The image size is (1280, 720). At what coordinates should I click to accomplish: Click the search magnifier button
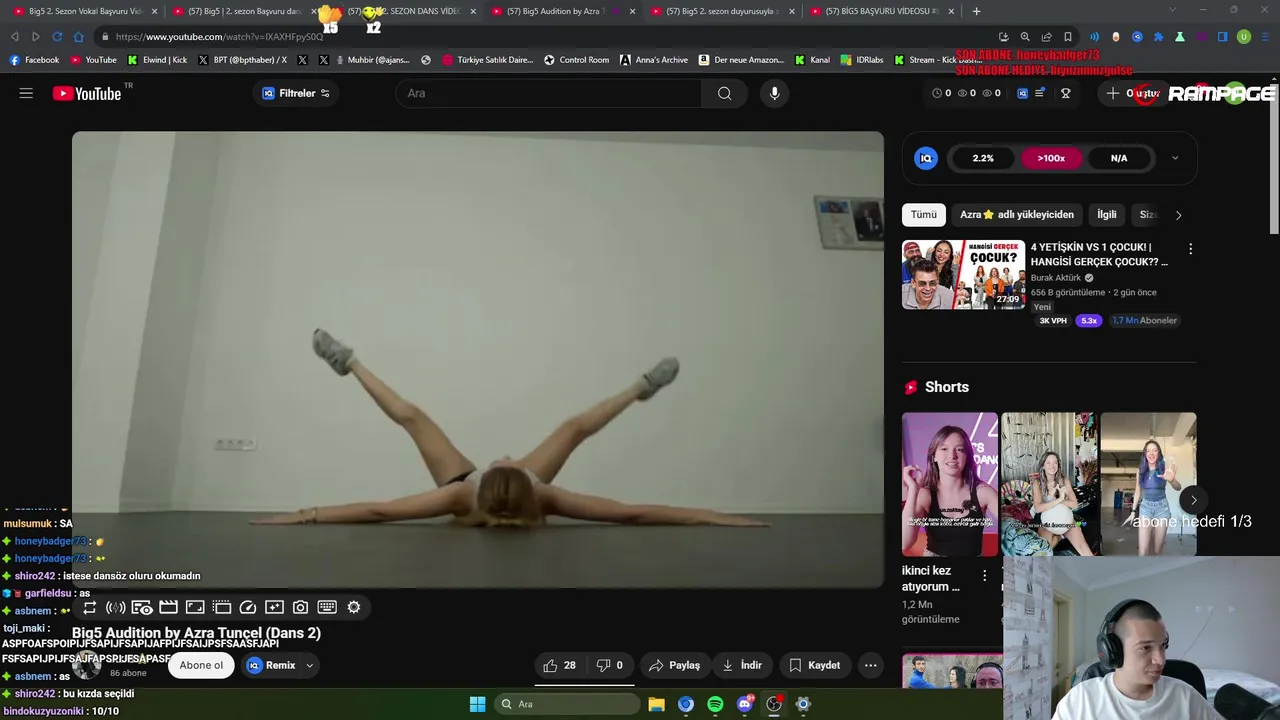click(724, 93)
